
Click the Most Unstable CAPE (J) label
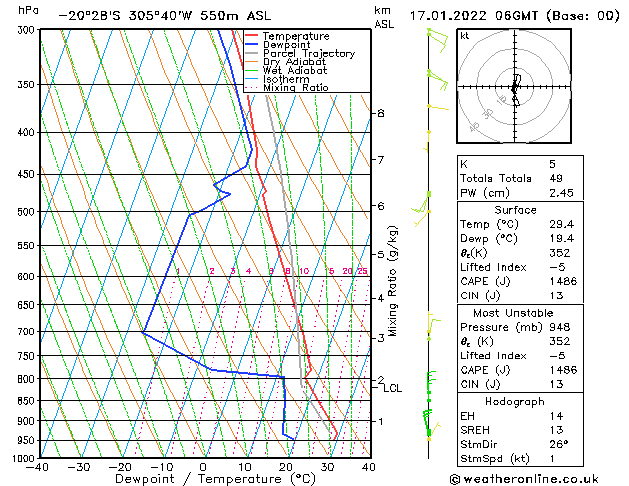pos(485,370)
